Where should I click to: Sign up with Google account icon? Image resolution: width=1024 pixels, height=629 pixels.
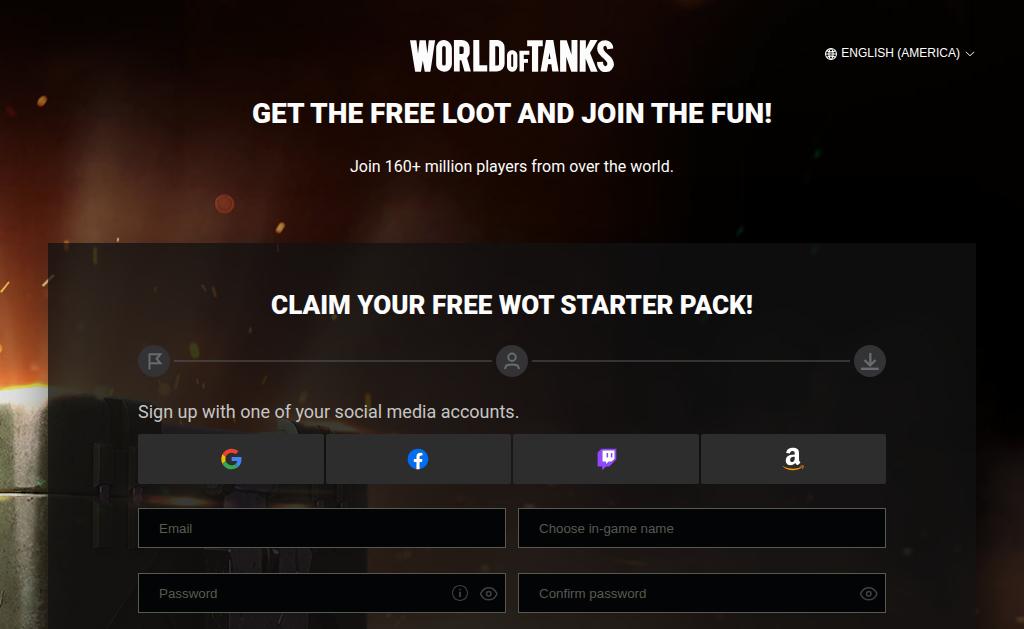231,459
